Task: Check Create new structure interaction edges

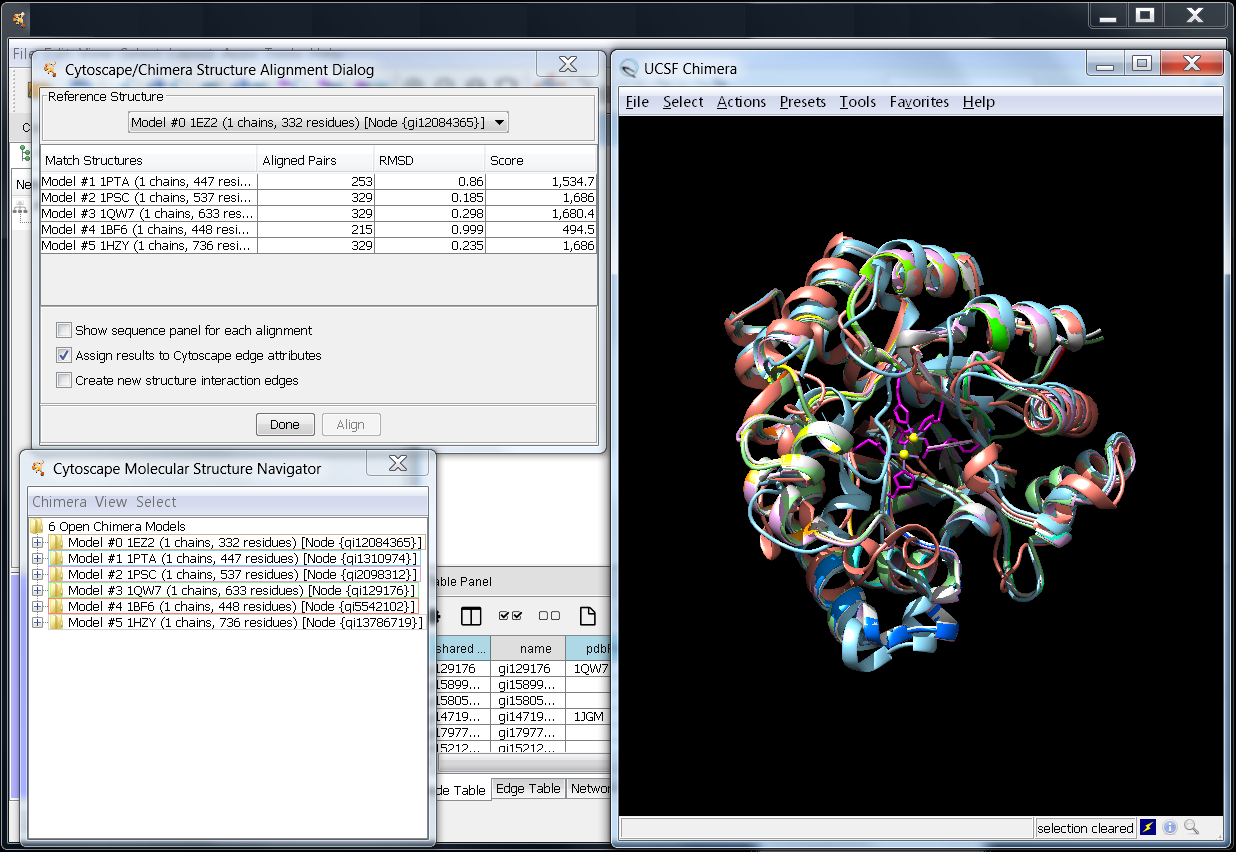Action: [64, 380]
